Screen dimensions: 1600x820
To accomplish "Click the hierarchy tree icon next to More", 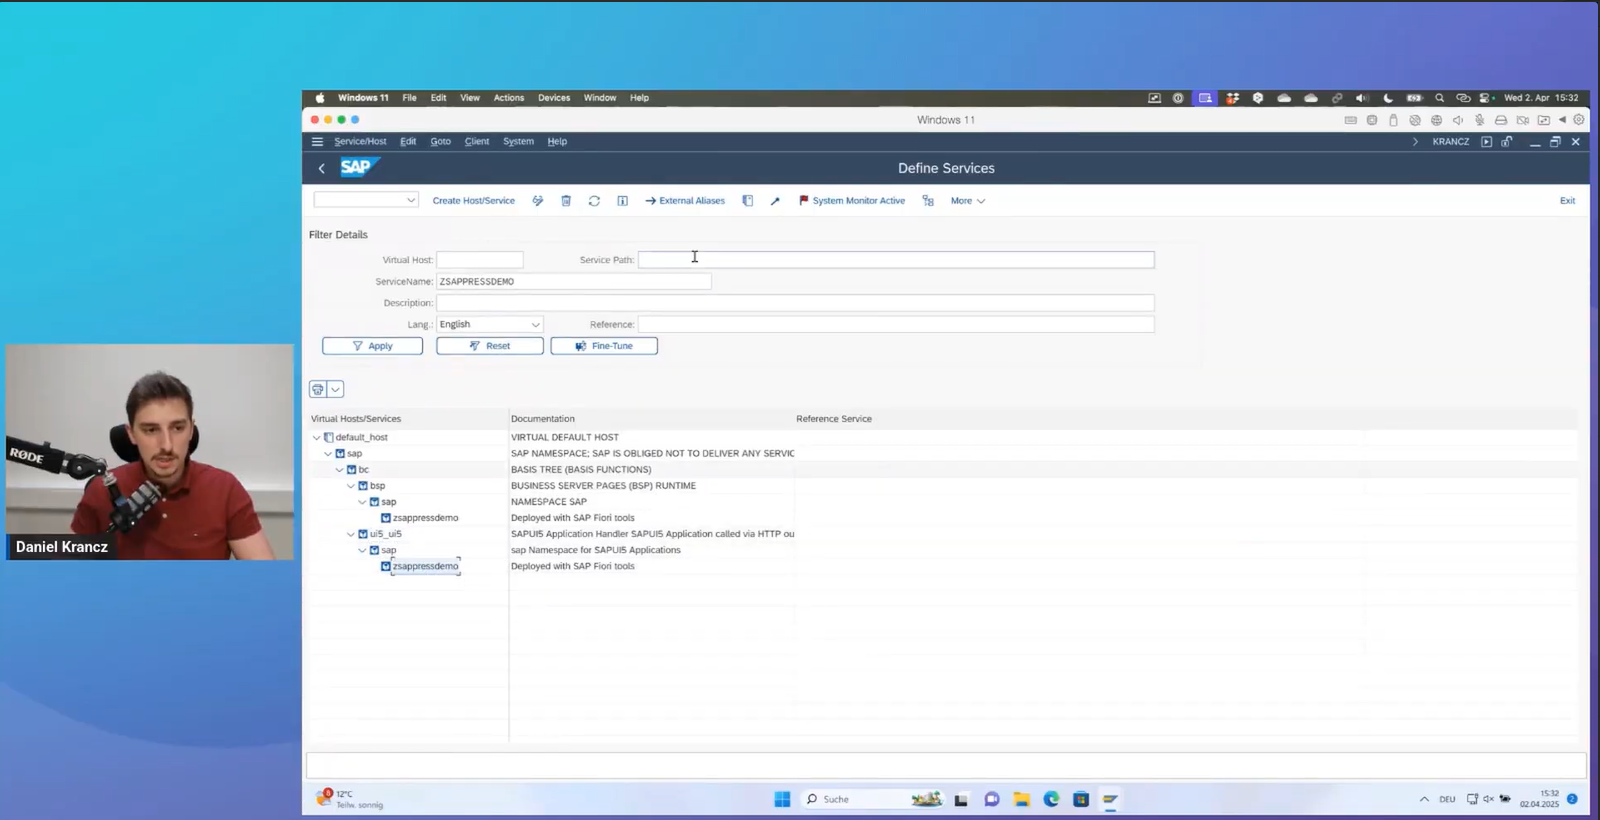I will (928, 201).
